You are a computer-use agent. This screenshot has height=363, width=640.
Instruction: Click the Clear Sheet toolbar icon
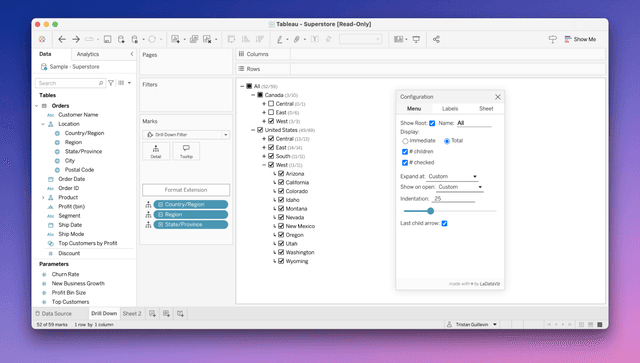[207, 39]
